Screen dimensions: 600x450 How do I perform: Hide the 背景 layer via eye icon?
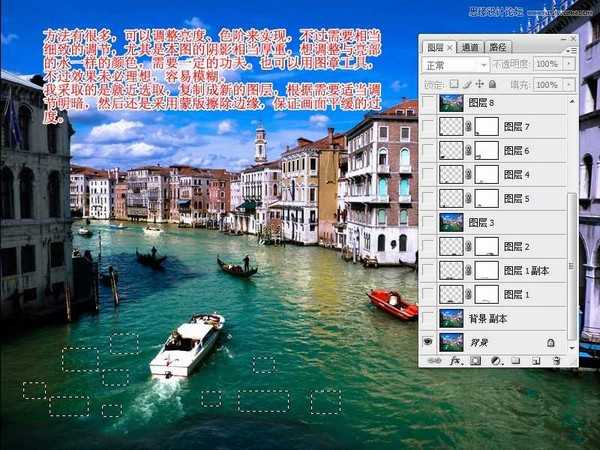pyautogui.click(x=428, y=341)
